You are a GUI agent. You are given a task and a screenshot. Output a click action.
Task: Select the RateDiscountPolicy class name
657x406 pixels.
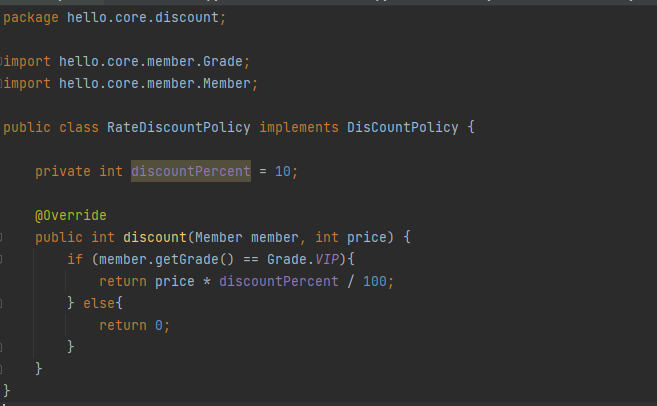point(178,127)
